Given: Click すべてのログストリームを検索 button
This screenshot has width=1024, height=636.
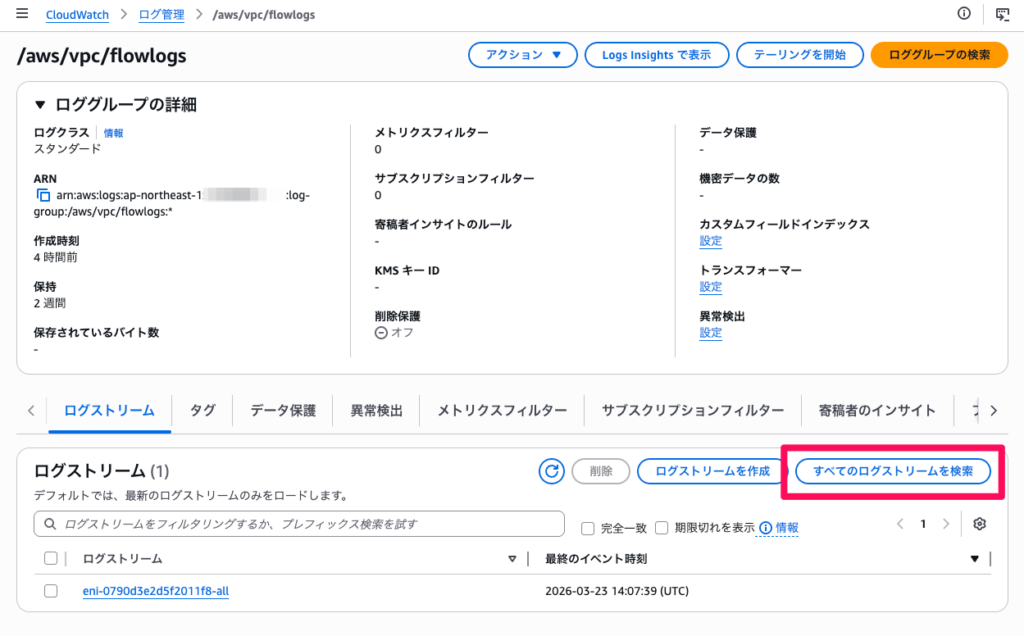Looking at the screenshot, I should [x=892, y=471].
